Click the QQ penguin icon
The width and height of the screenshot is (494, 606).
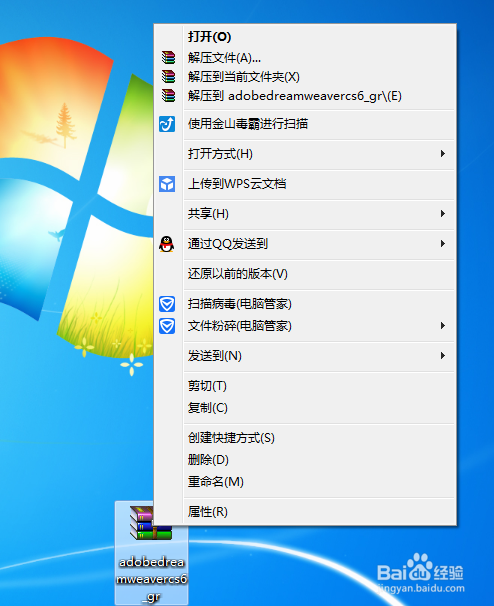(167, 244)
